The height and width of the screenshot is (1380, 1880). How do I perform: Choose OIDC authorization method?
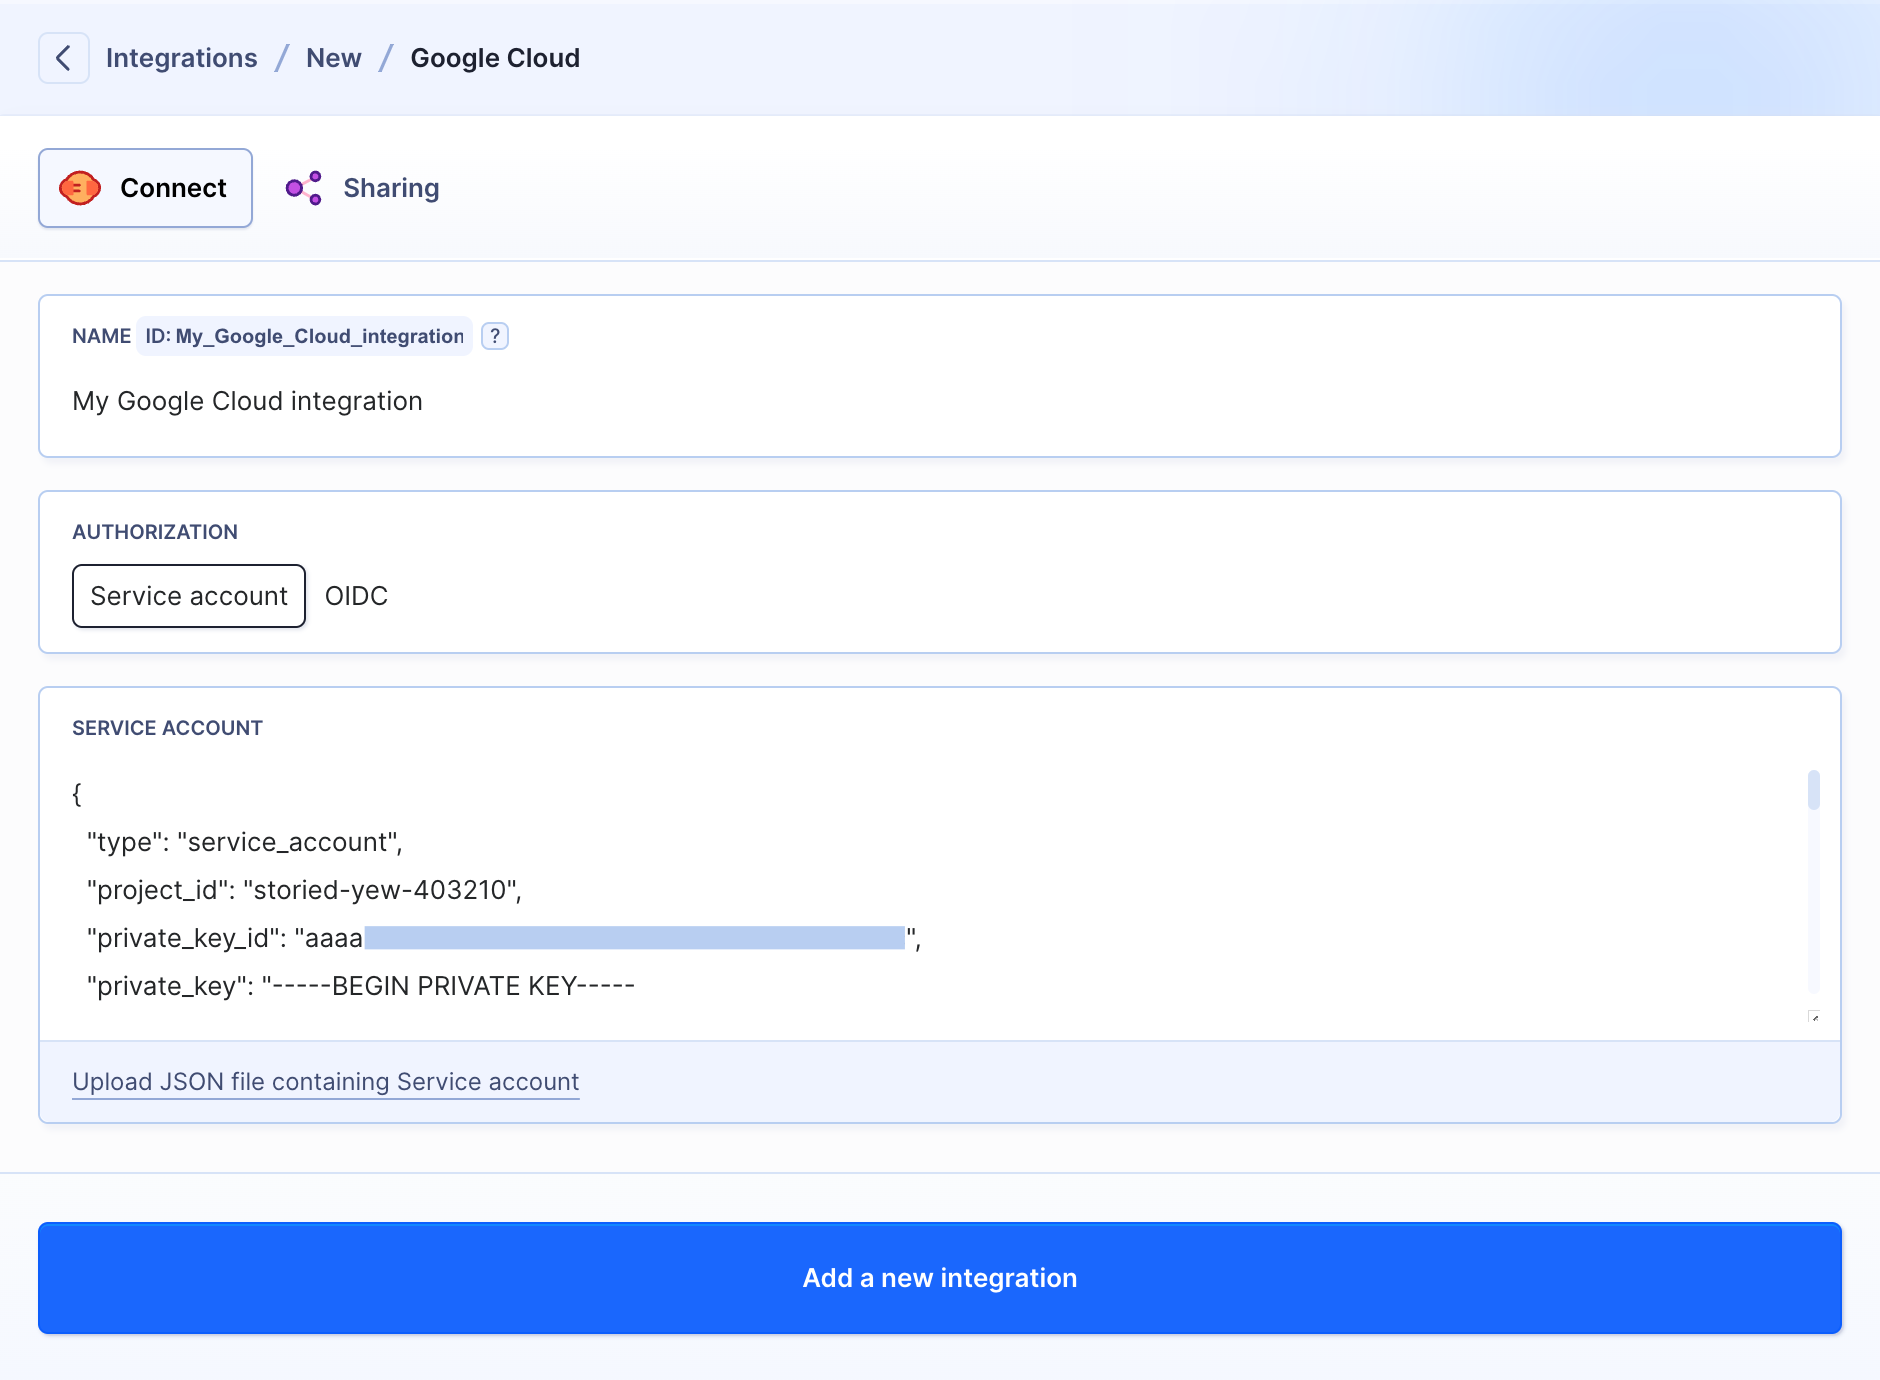[x=356, y=596]
